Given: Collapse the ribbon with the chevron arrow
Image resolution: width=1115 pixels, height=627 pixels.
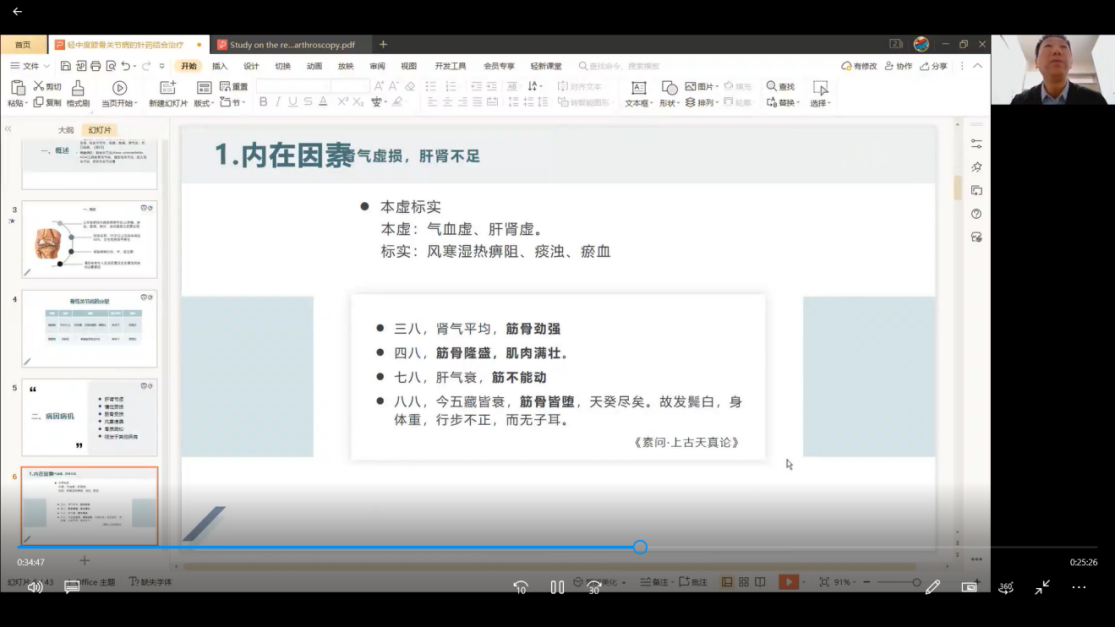Looking at the screenshot, I should [x=977, y=66].
